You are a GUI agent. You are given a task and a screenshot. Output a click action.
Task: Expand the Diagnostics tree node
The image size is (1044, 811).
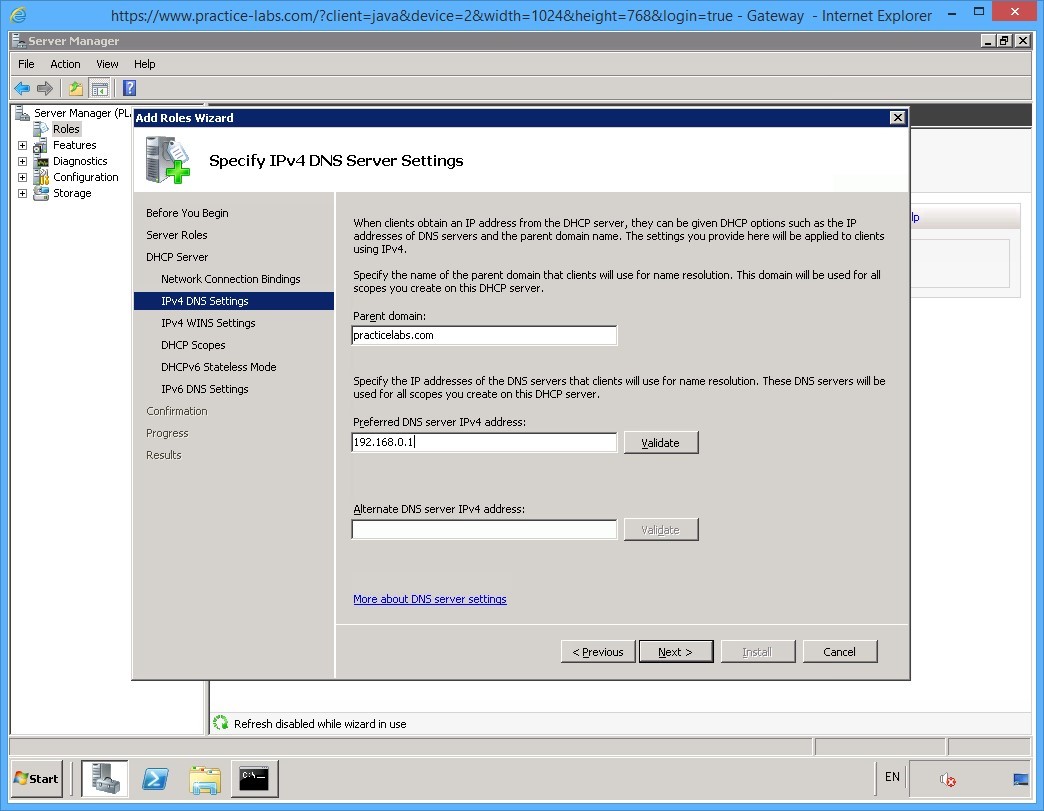tap(22, 160)
